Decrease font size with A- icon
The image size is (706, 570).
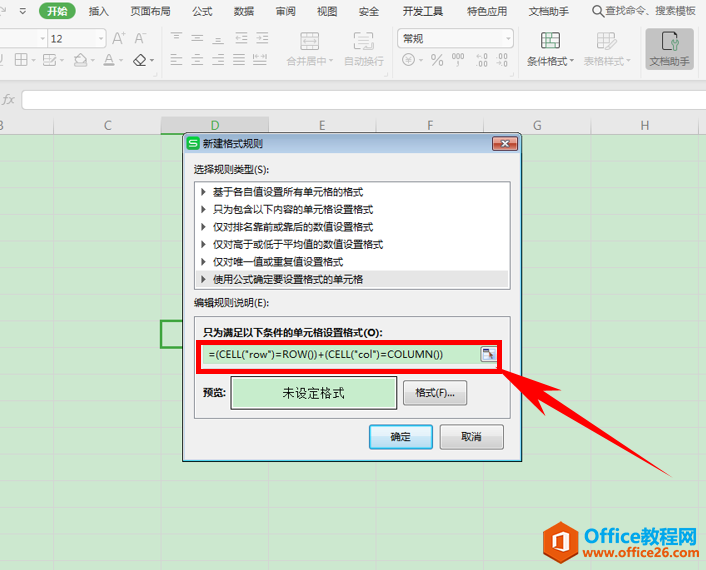(140, 39)
